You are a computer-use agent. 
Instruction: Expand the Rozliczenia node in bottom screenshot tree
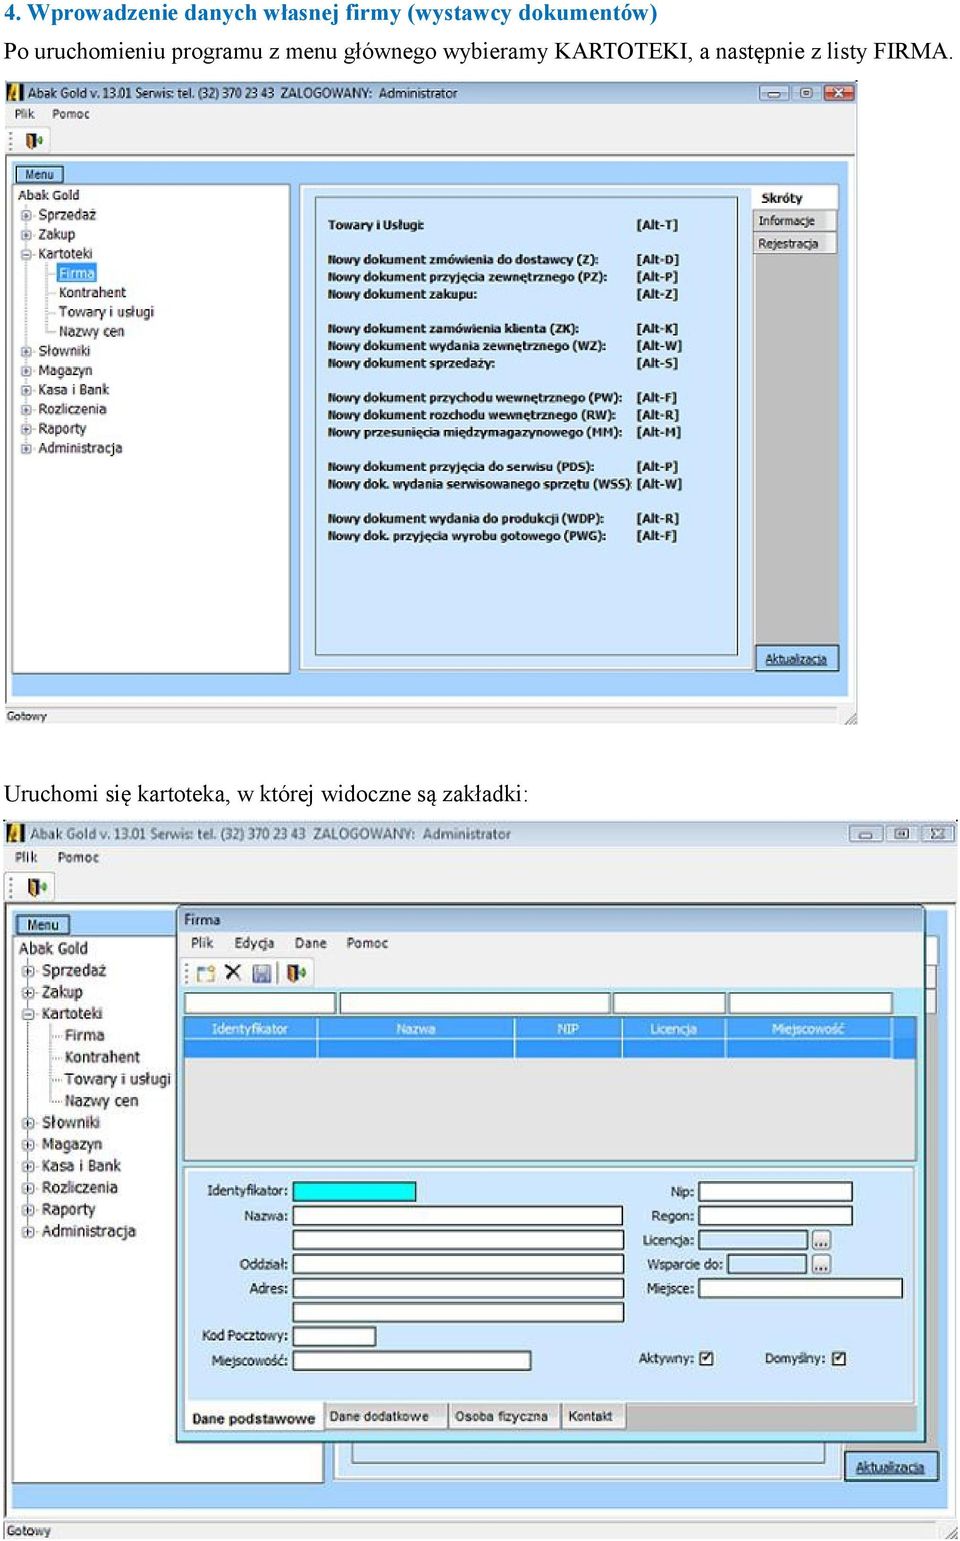tap(29, 1188)
